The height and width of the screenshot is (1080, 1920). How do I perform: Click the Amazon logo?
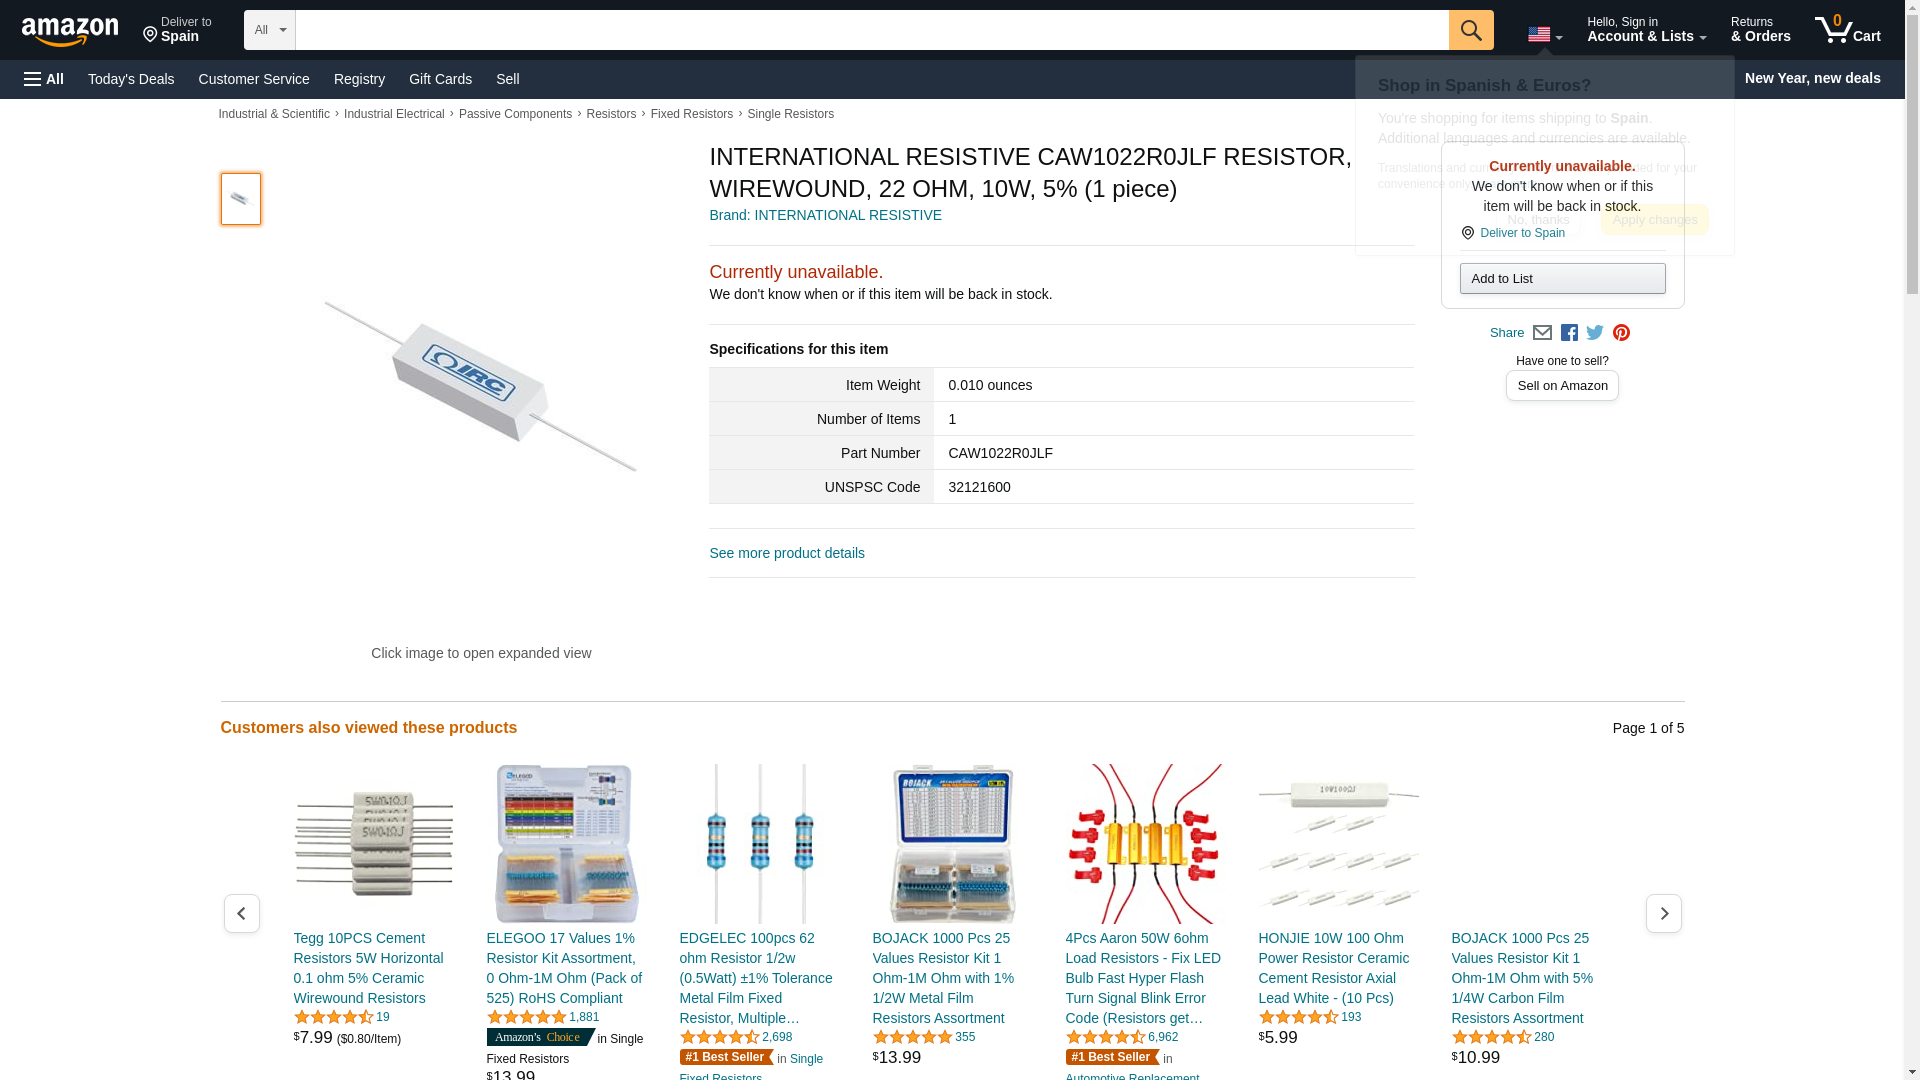(x=70, y=31)
